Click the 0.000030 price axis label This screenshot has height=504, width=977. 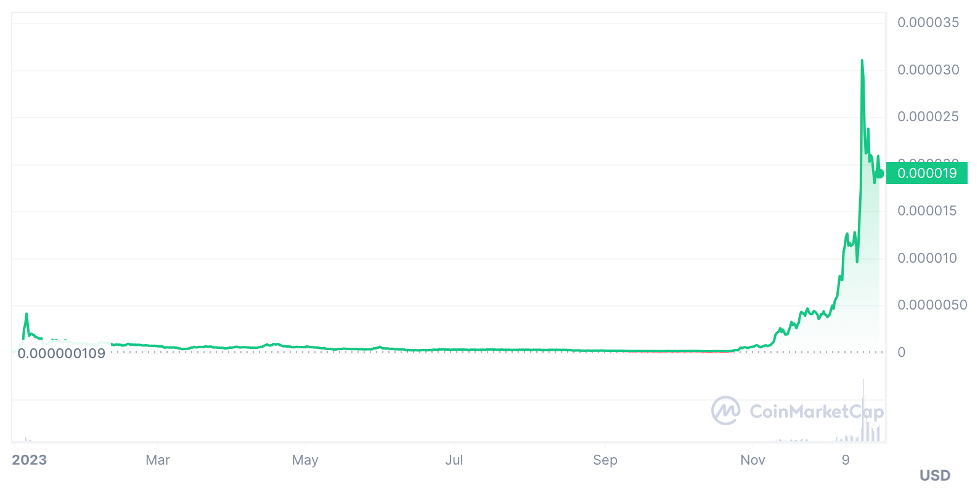coord(928,70)
